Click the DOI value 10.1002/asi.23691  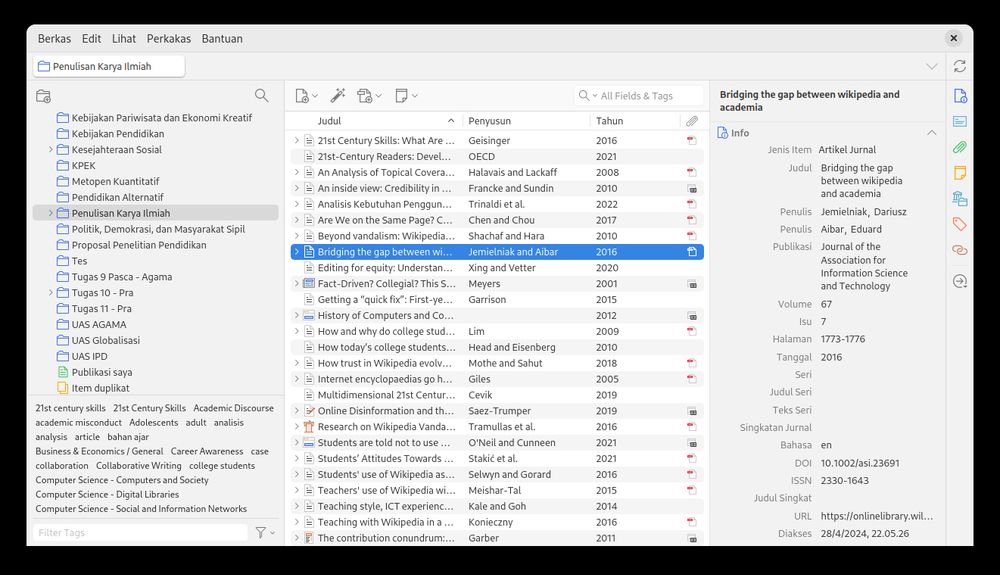(860, 463)
